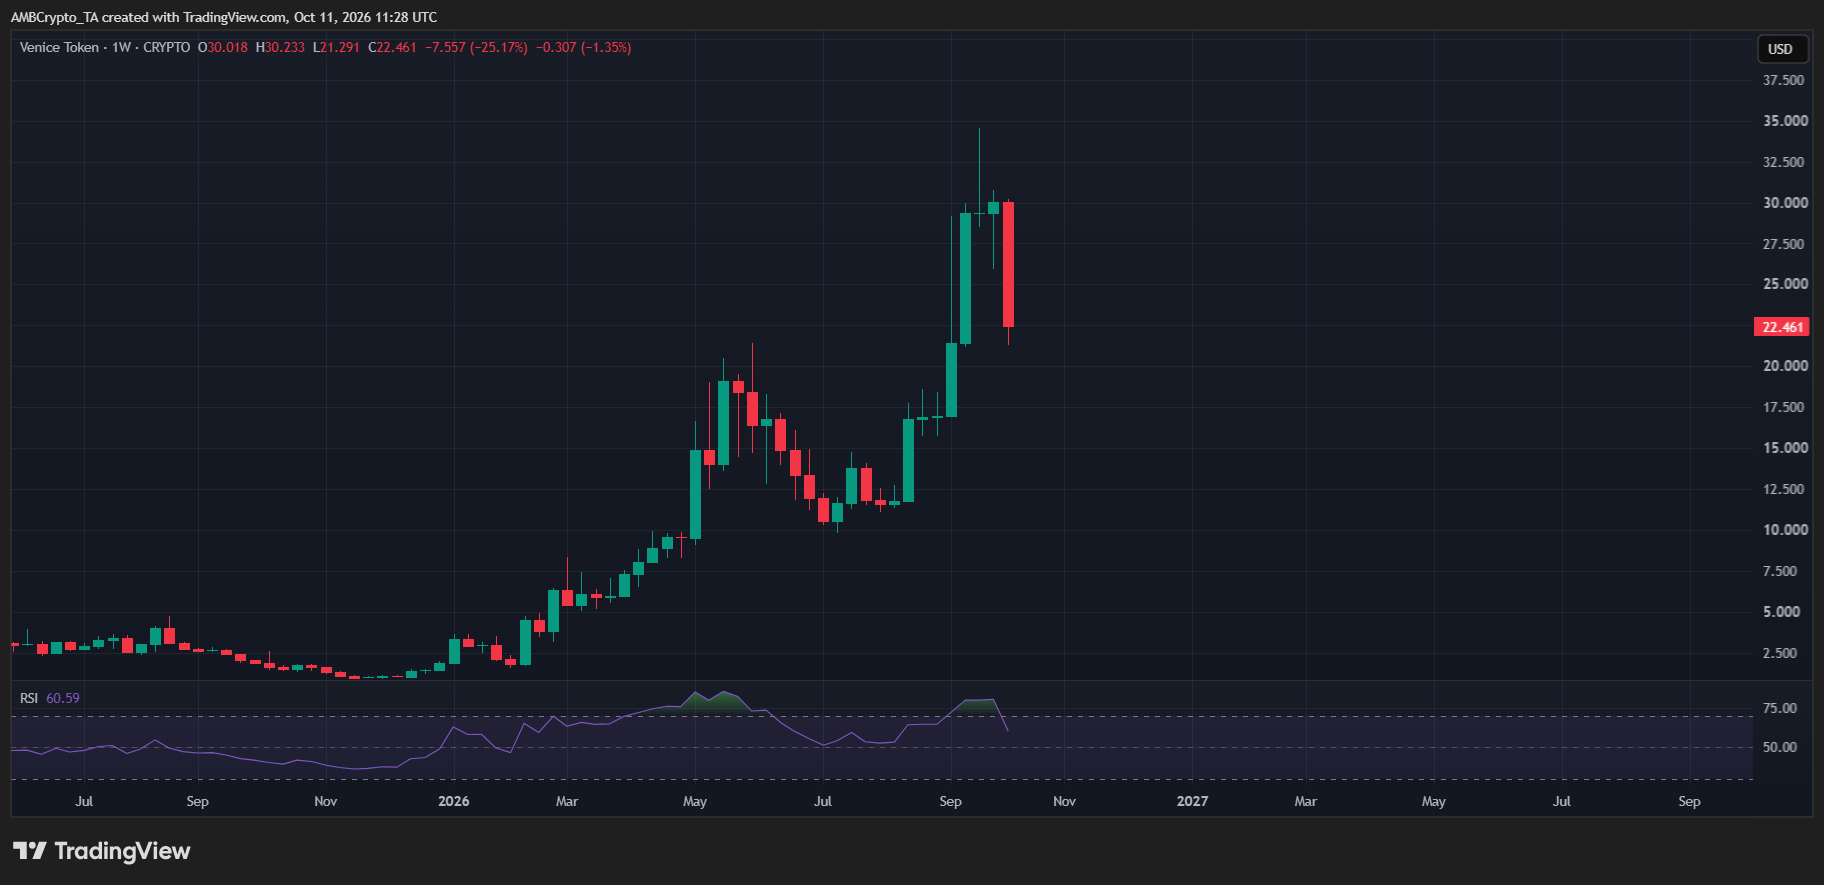This screenshot has height=885, width=1824.
Task: Click the 50.00 RSI axis label
Action: pyautogui.click(x=1780, y=747)
